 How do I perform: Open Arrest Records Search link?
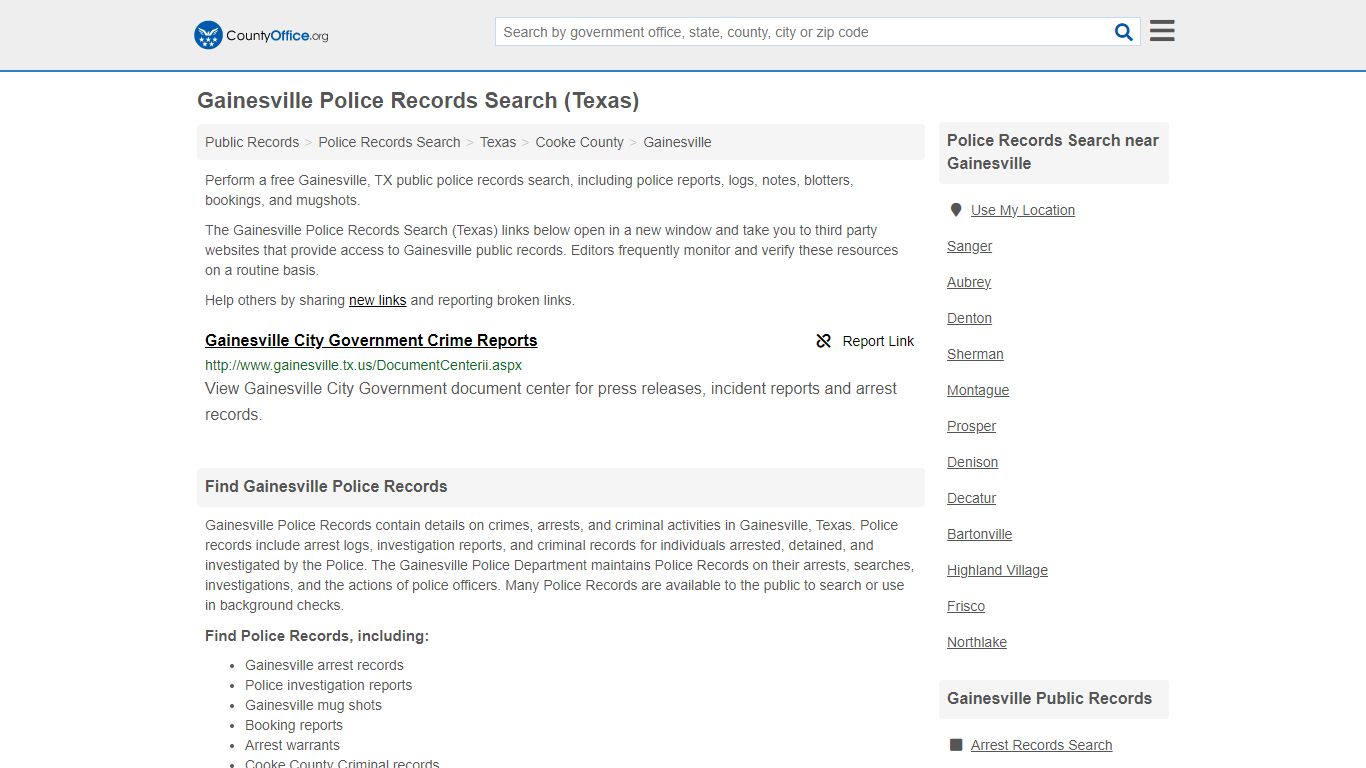[x=1041, y=745]
